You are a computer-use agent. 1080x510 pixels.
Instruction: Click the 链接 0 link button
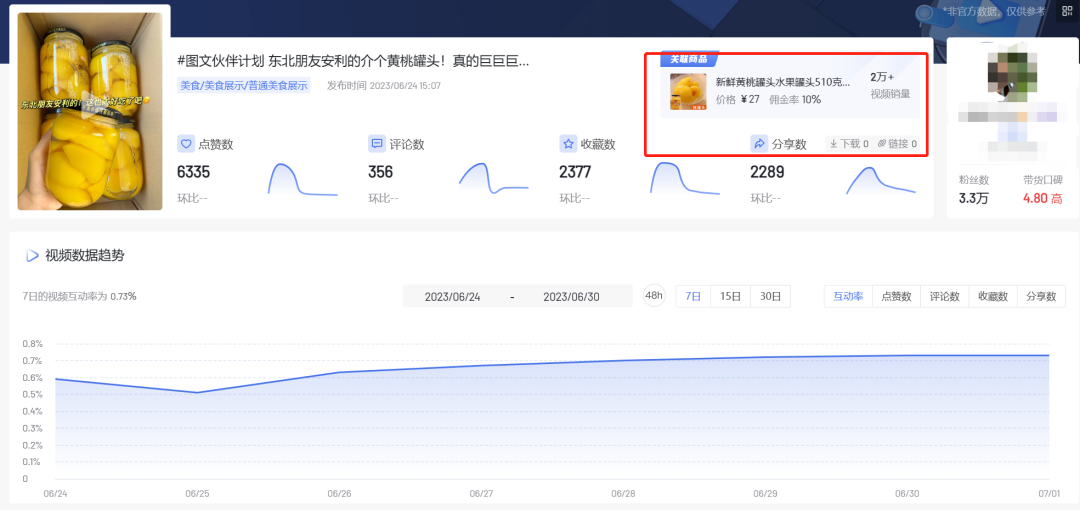(x=897, y=144)
